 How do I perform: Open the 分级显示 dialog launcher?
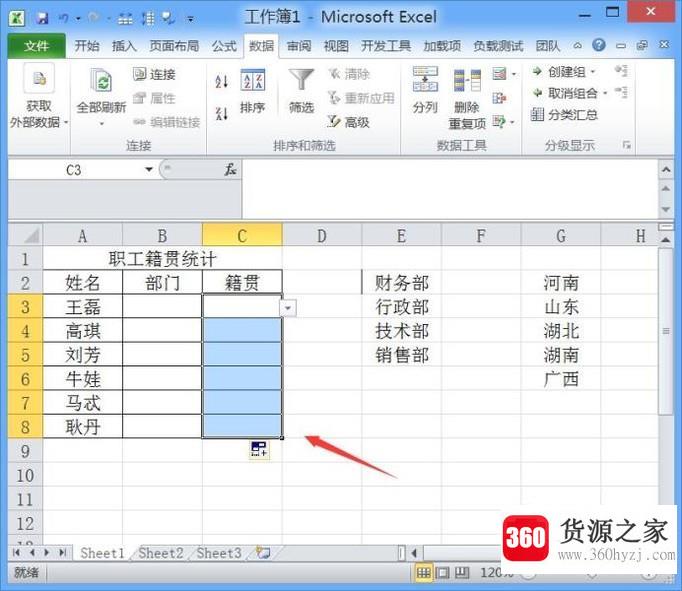tap(627, 145)
